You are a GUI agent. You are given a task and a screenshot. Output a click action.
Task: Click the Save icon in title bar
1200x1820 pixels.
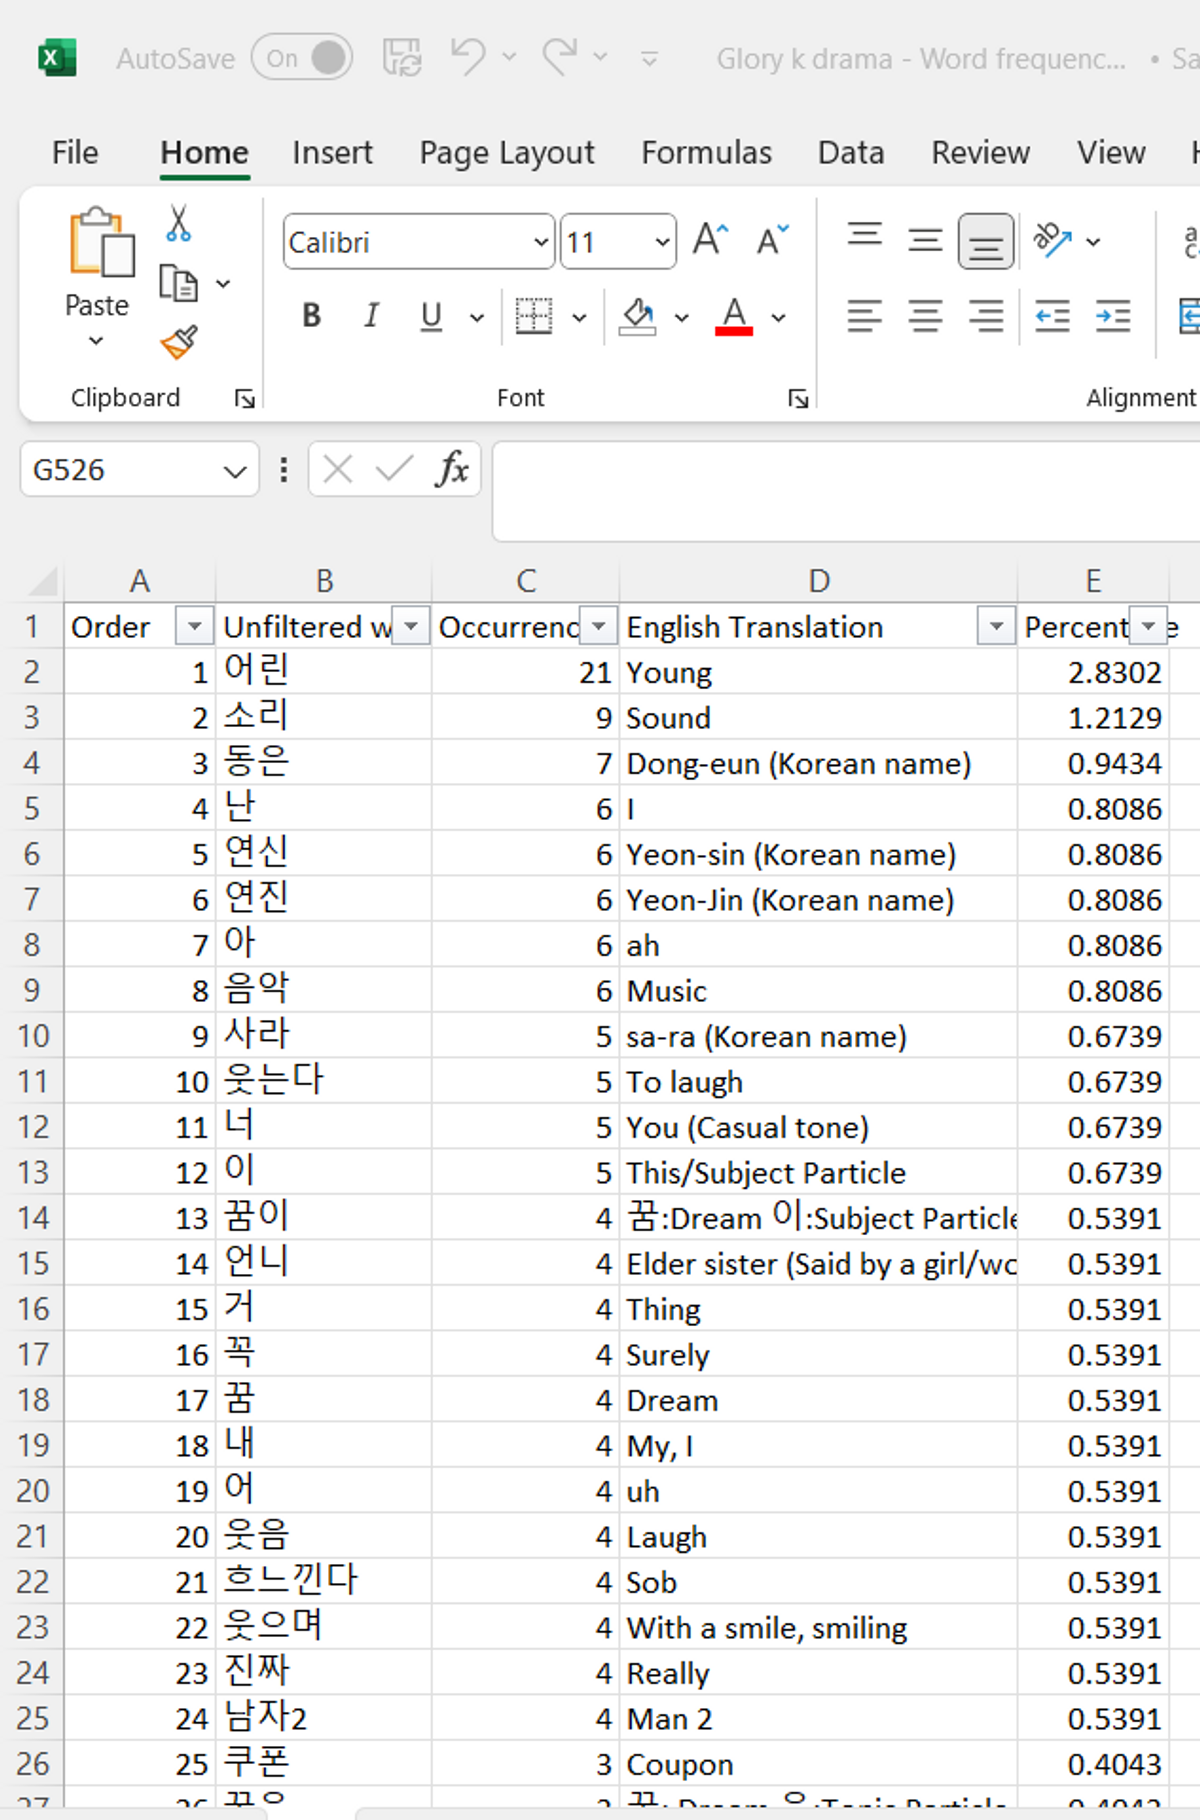[402, 58]
